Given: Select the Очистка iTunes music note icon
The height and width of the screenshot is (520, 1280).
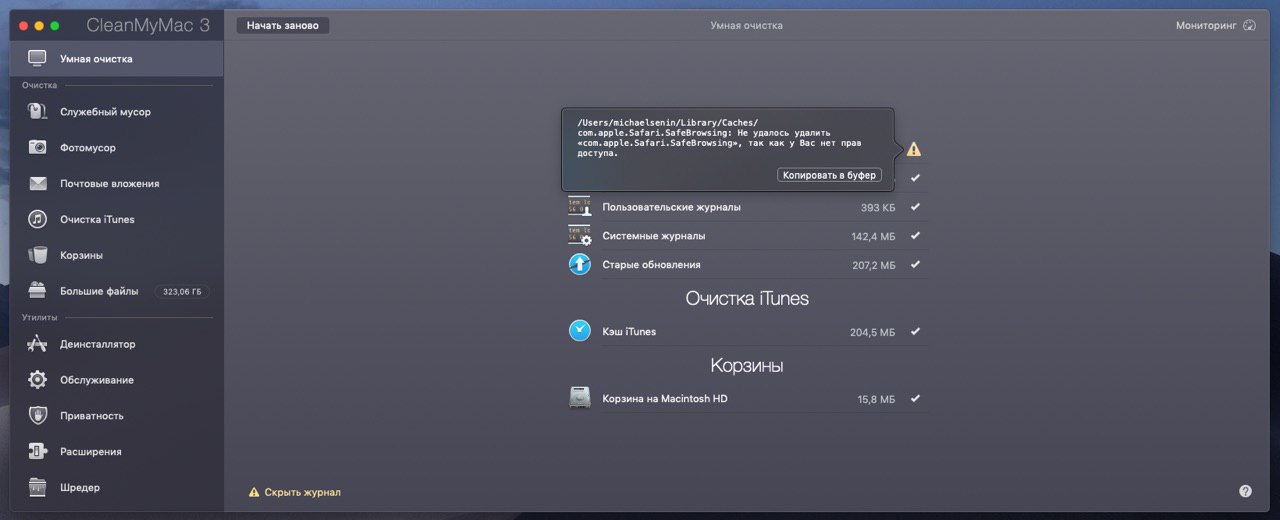Looking at the screenshot, I should tap(37, 219).
